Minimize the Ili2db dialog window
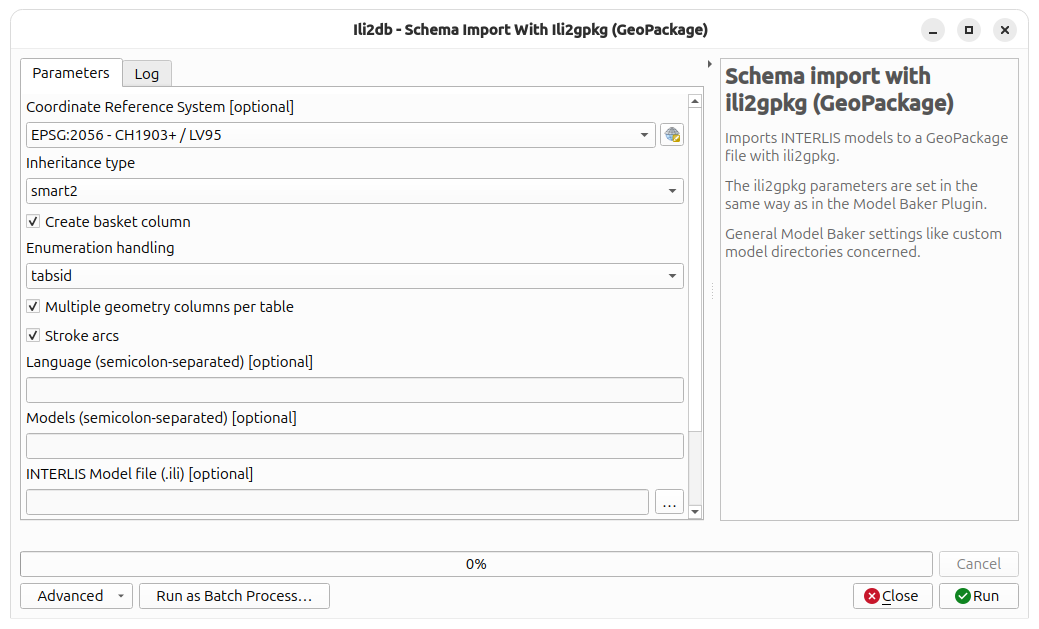 [x=933, y=30]
